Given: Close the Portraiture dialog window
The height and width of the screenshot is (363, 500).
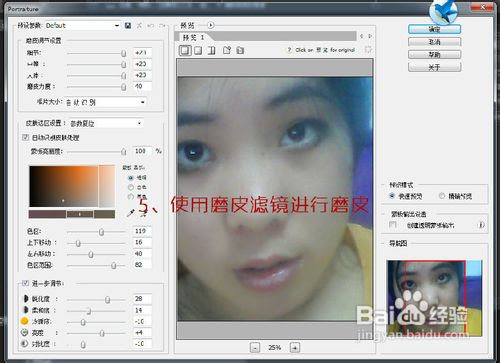Looking at the screenshot, I should 482,7.
